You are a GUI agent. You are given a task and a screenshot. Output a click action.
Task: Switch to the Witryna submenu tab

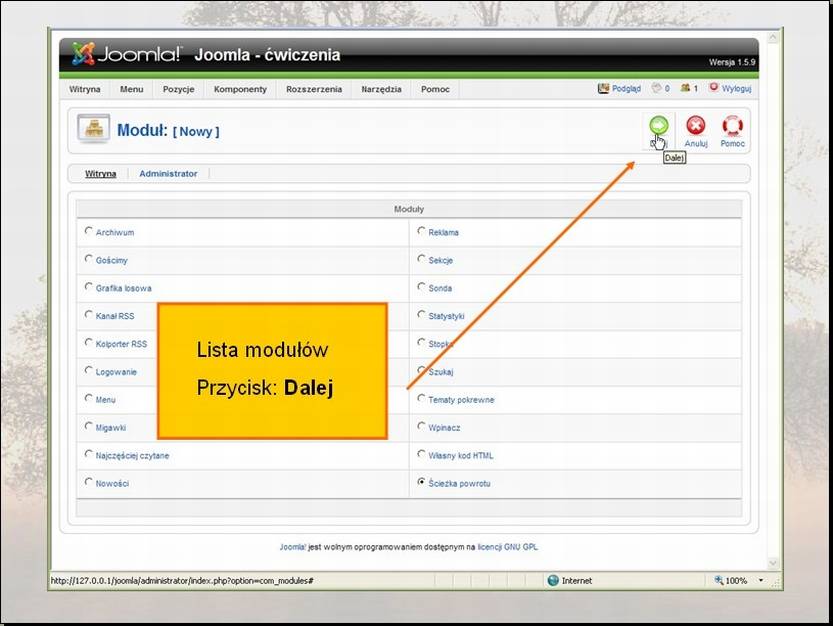pos(100,174)
